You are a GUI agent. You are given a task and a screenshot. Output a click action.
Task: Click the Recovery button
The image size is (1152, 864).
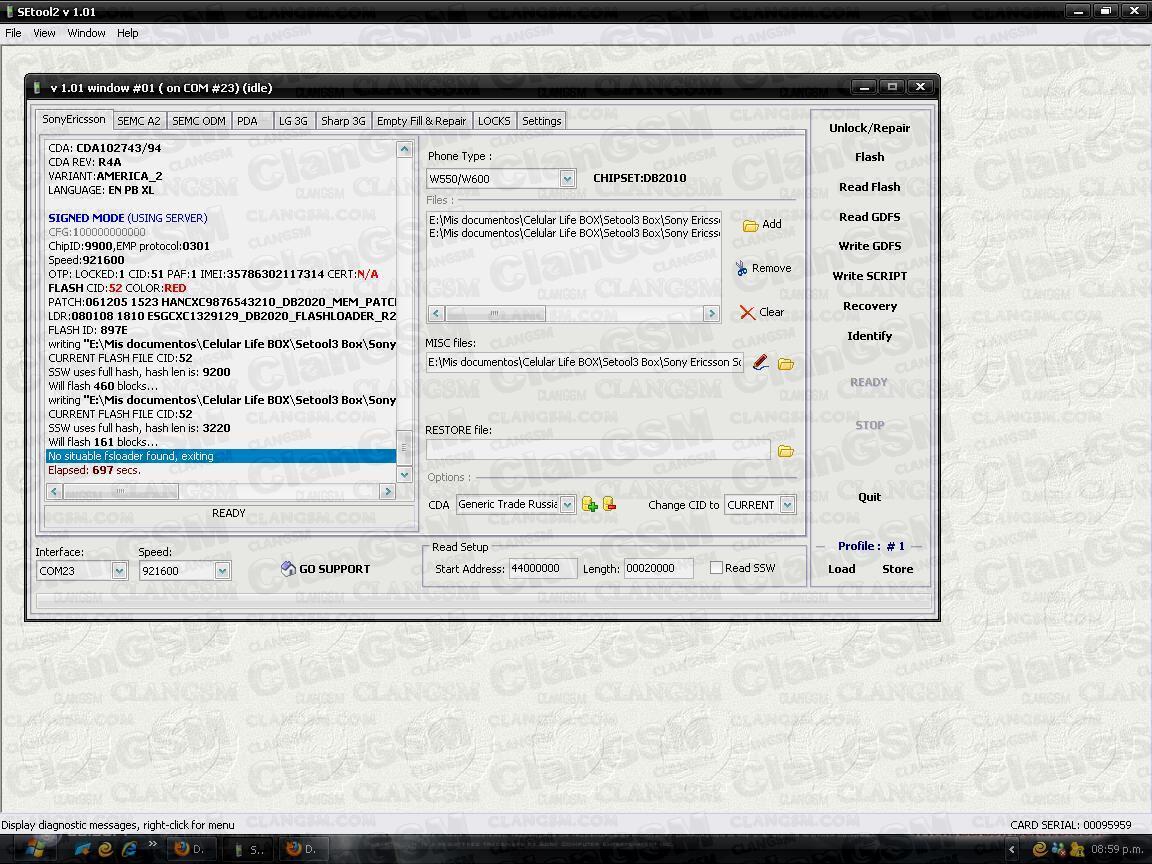[869, 306]
